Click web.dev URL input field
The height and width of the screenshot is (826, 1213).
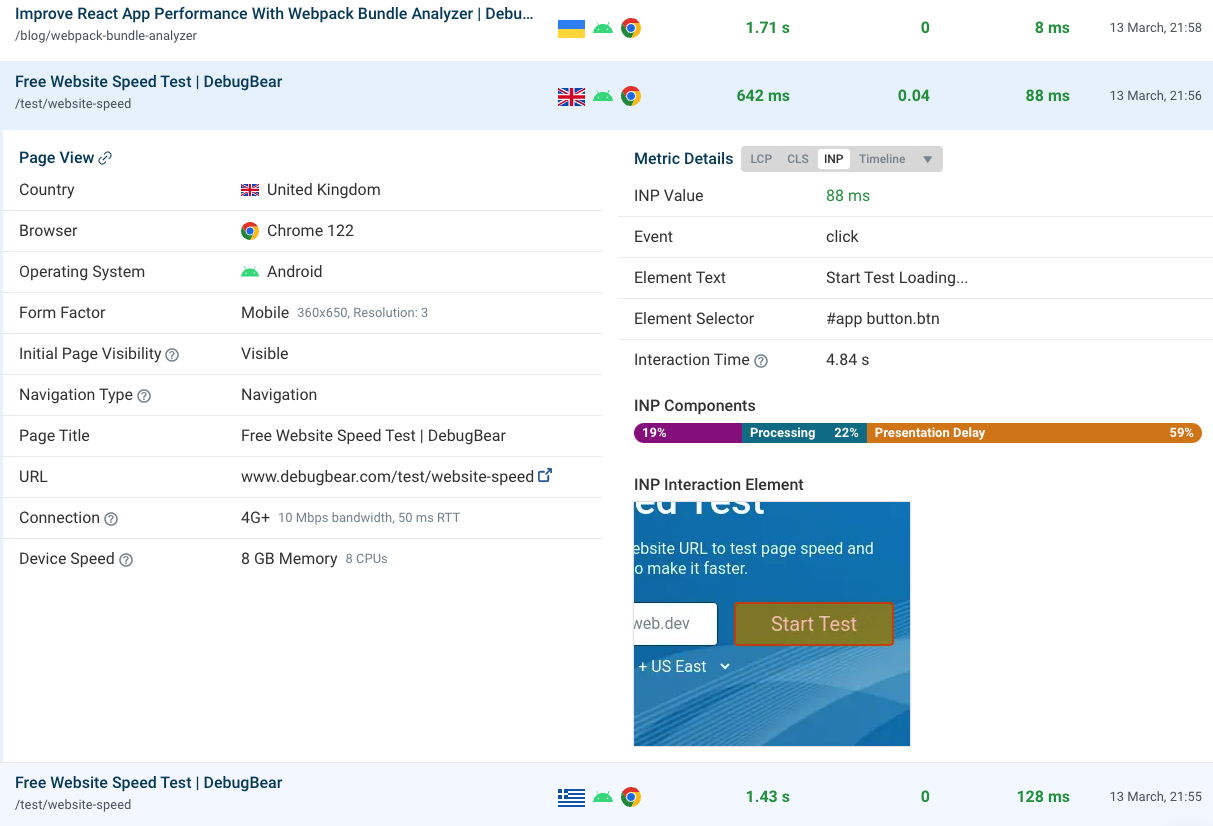pyautogui.click(x=675, y=624)
